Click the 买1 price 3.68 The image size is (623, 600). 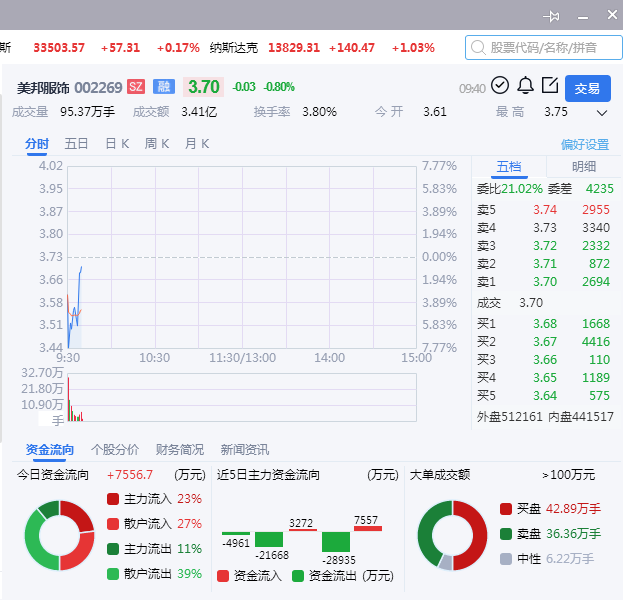(545, 324)
